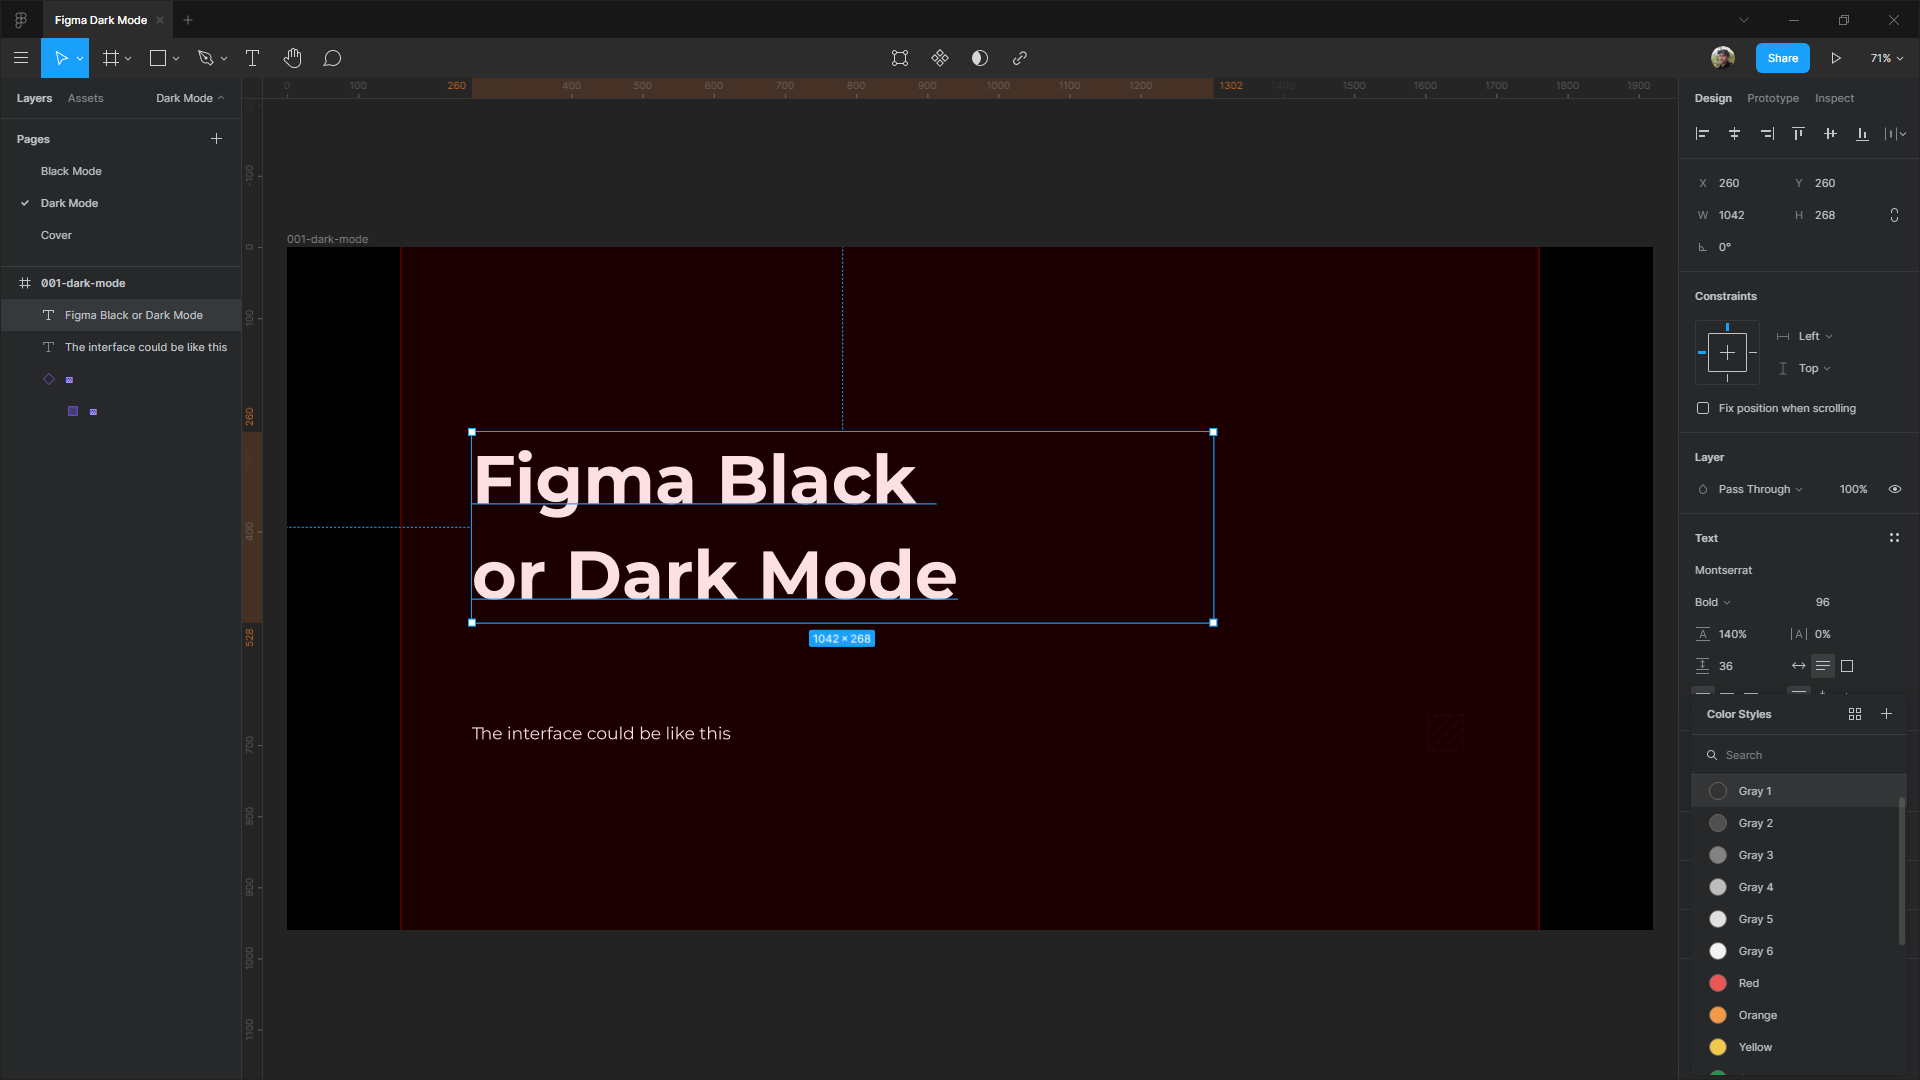Apply the Gray 1 color style
The width and height of the screenshot is (1920, 1080).
point(1798,791)
